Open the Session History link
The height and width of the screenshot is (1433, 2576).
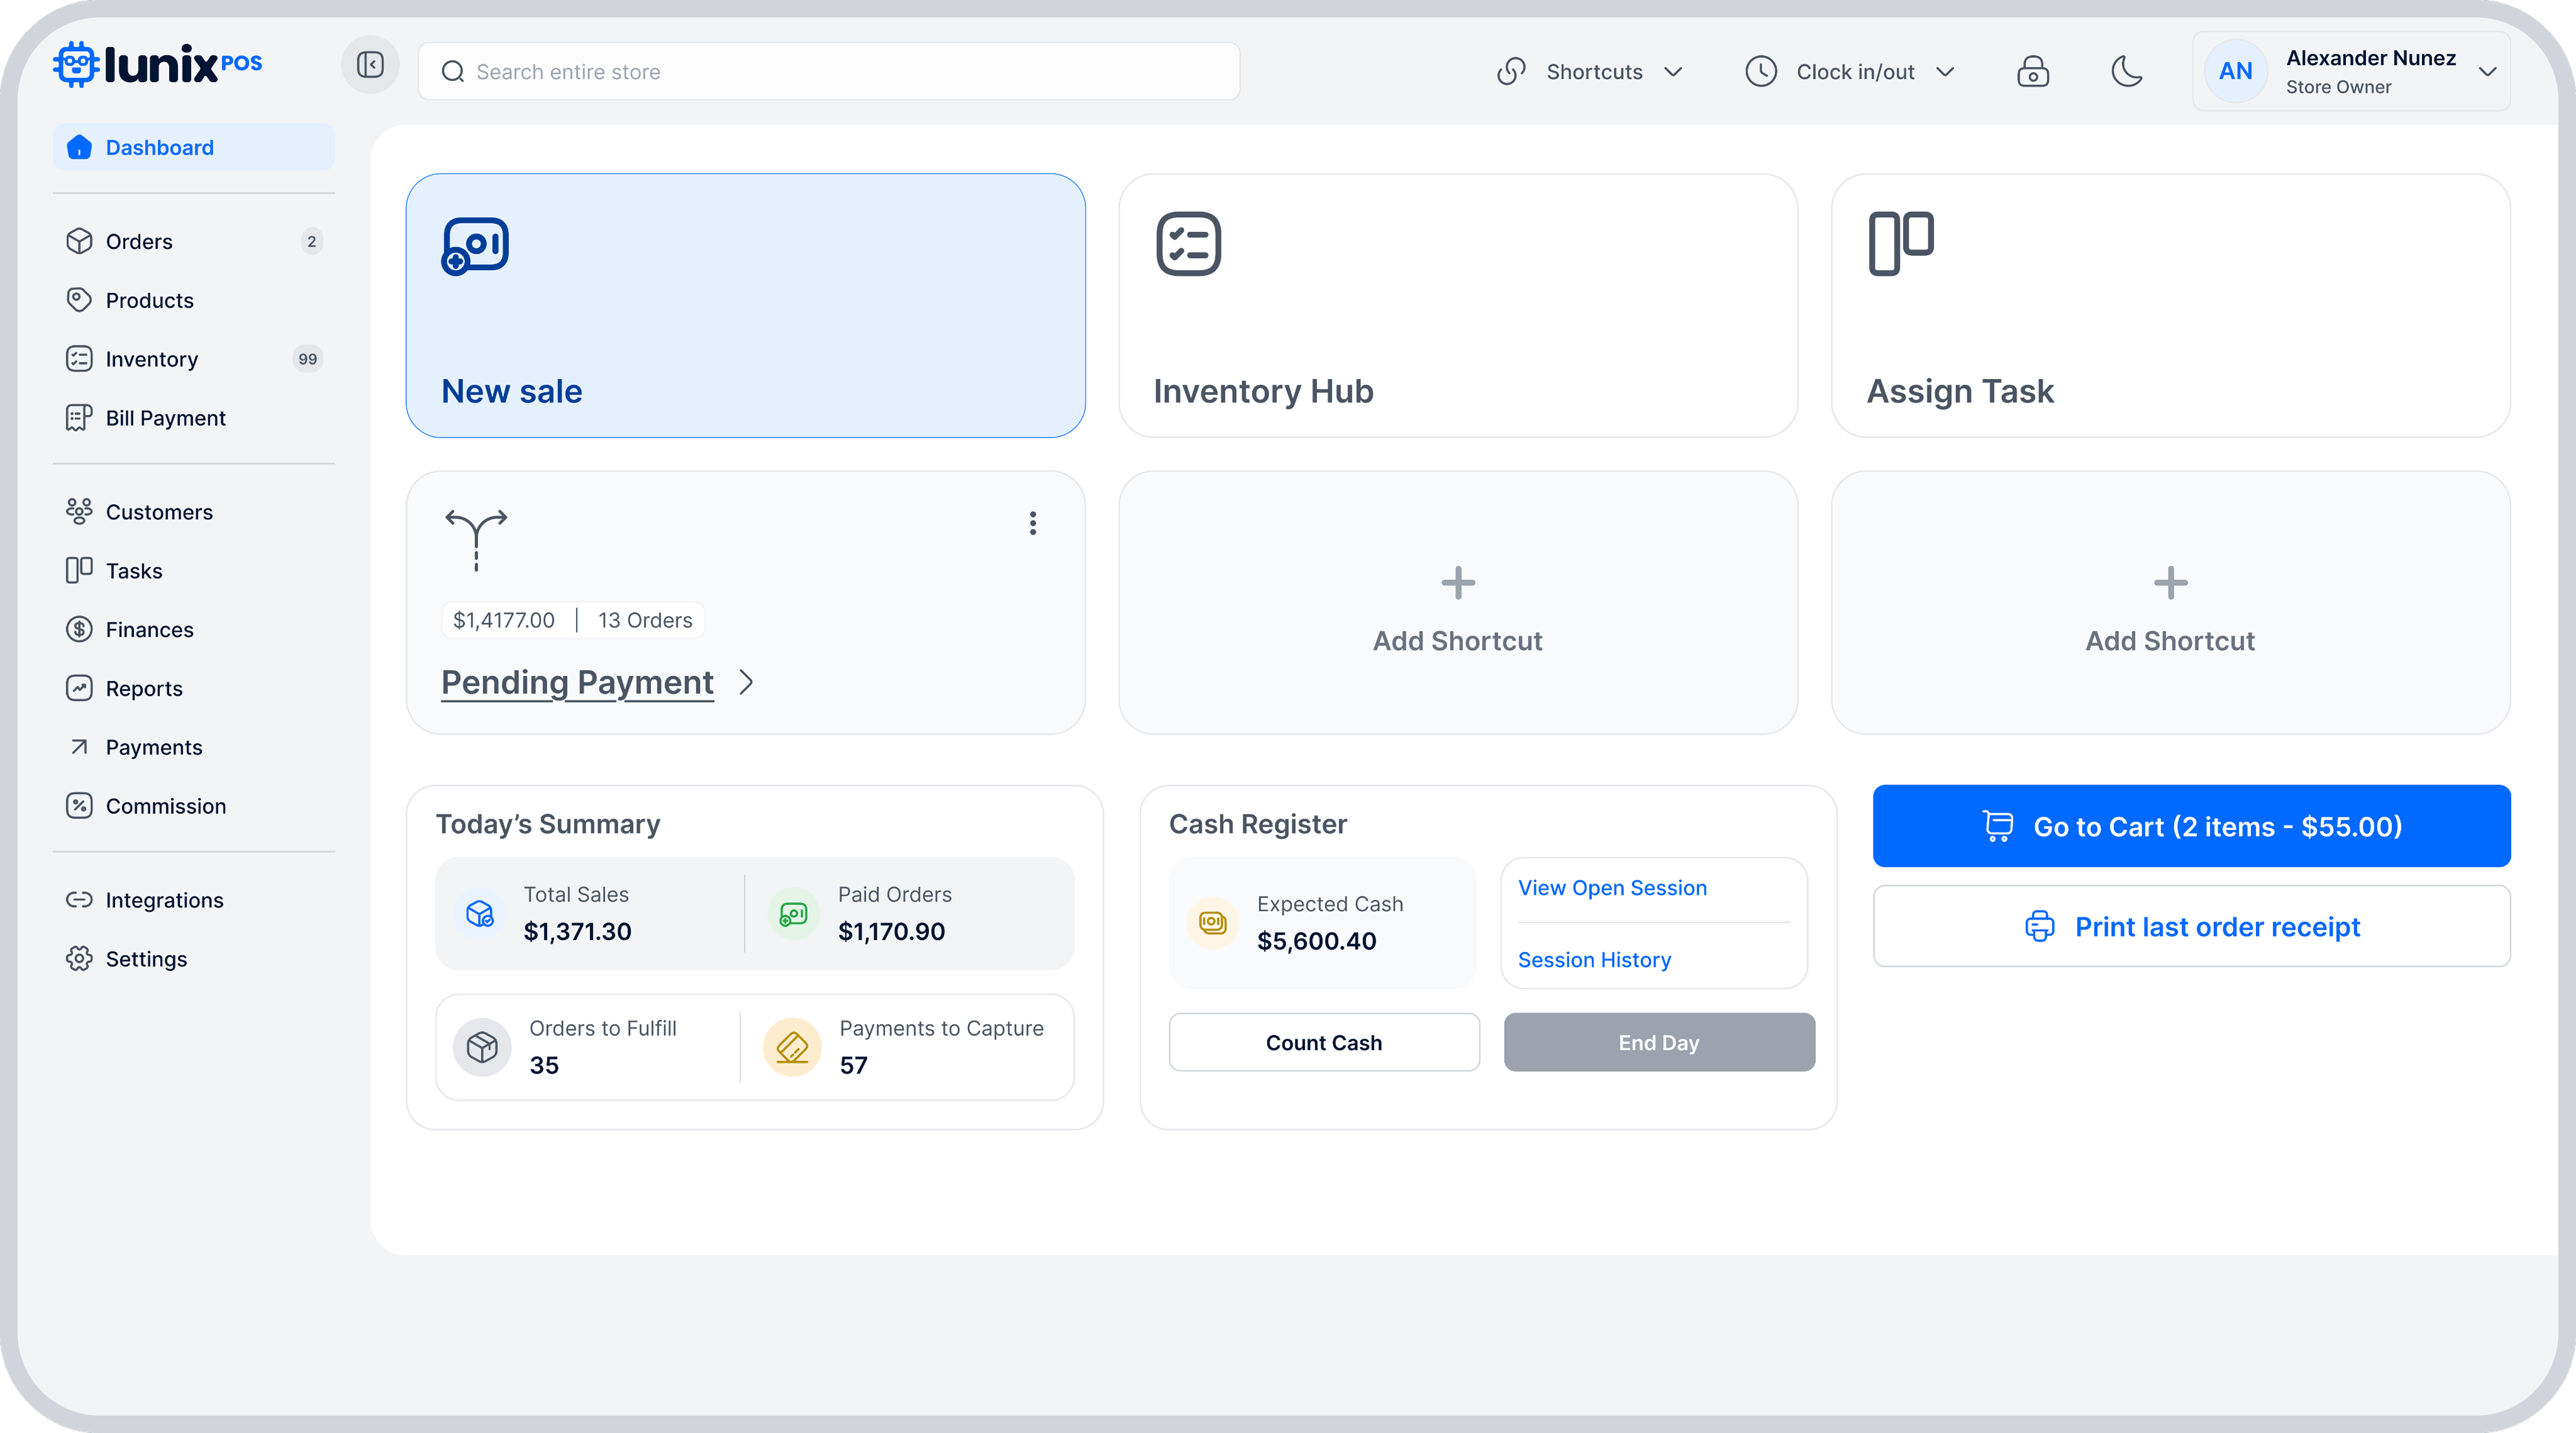click(x=1594, y=960)
